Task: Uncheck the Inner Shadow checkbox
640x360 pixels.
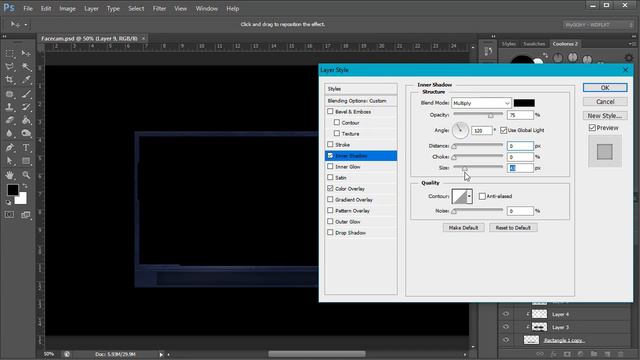Action: point(330,156)
